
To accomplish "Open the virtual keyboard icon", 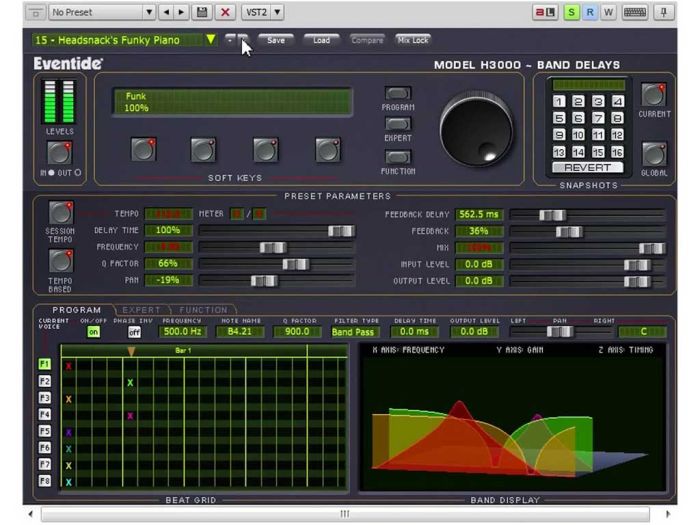I will (x=635, y=12).
